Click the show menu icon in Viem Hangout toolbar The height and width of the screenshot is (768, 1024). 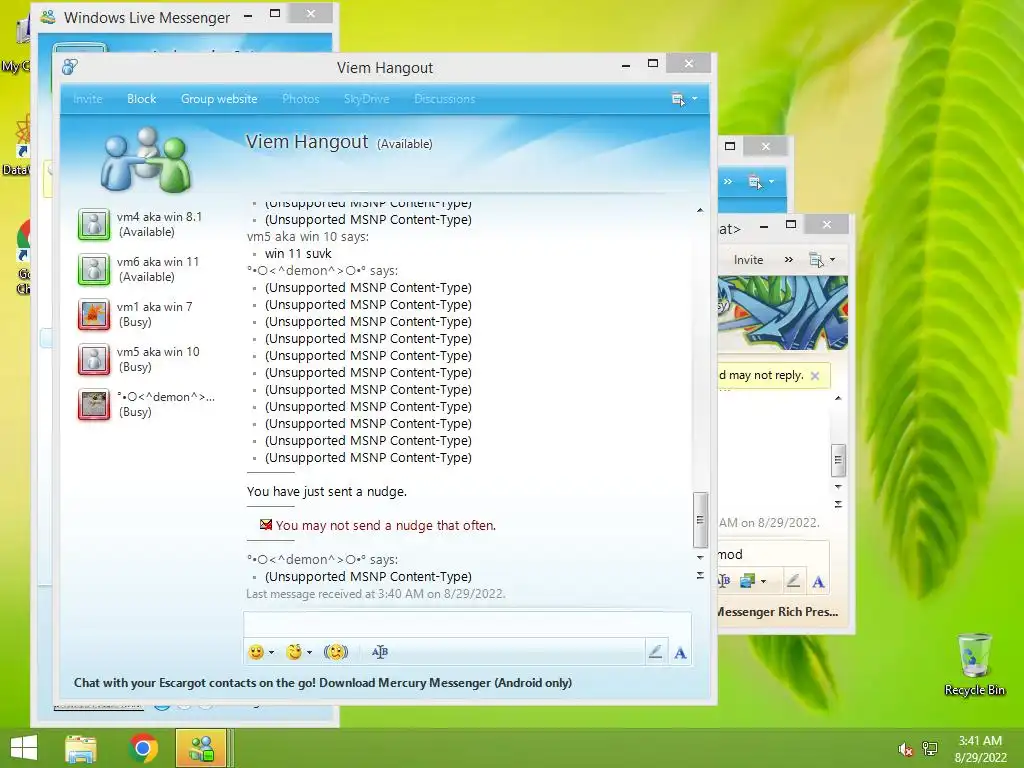tap(679, 99)
